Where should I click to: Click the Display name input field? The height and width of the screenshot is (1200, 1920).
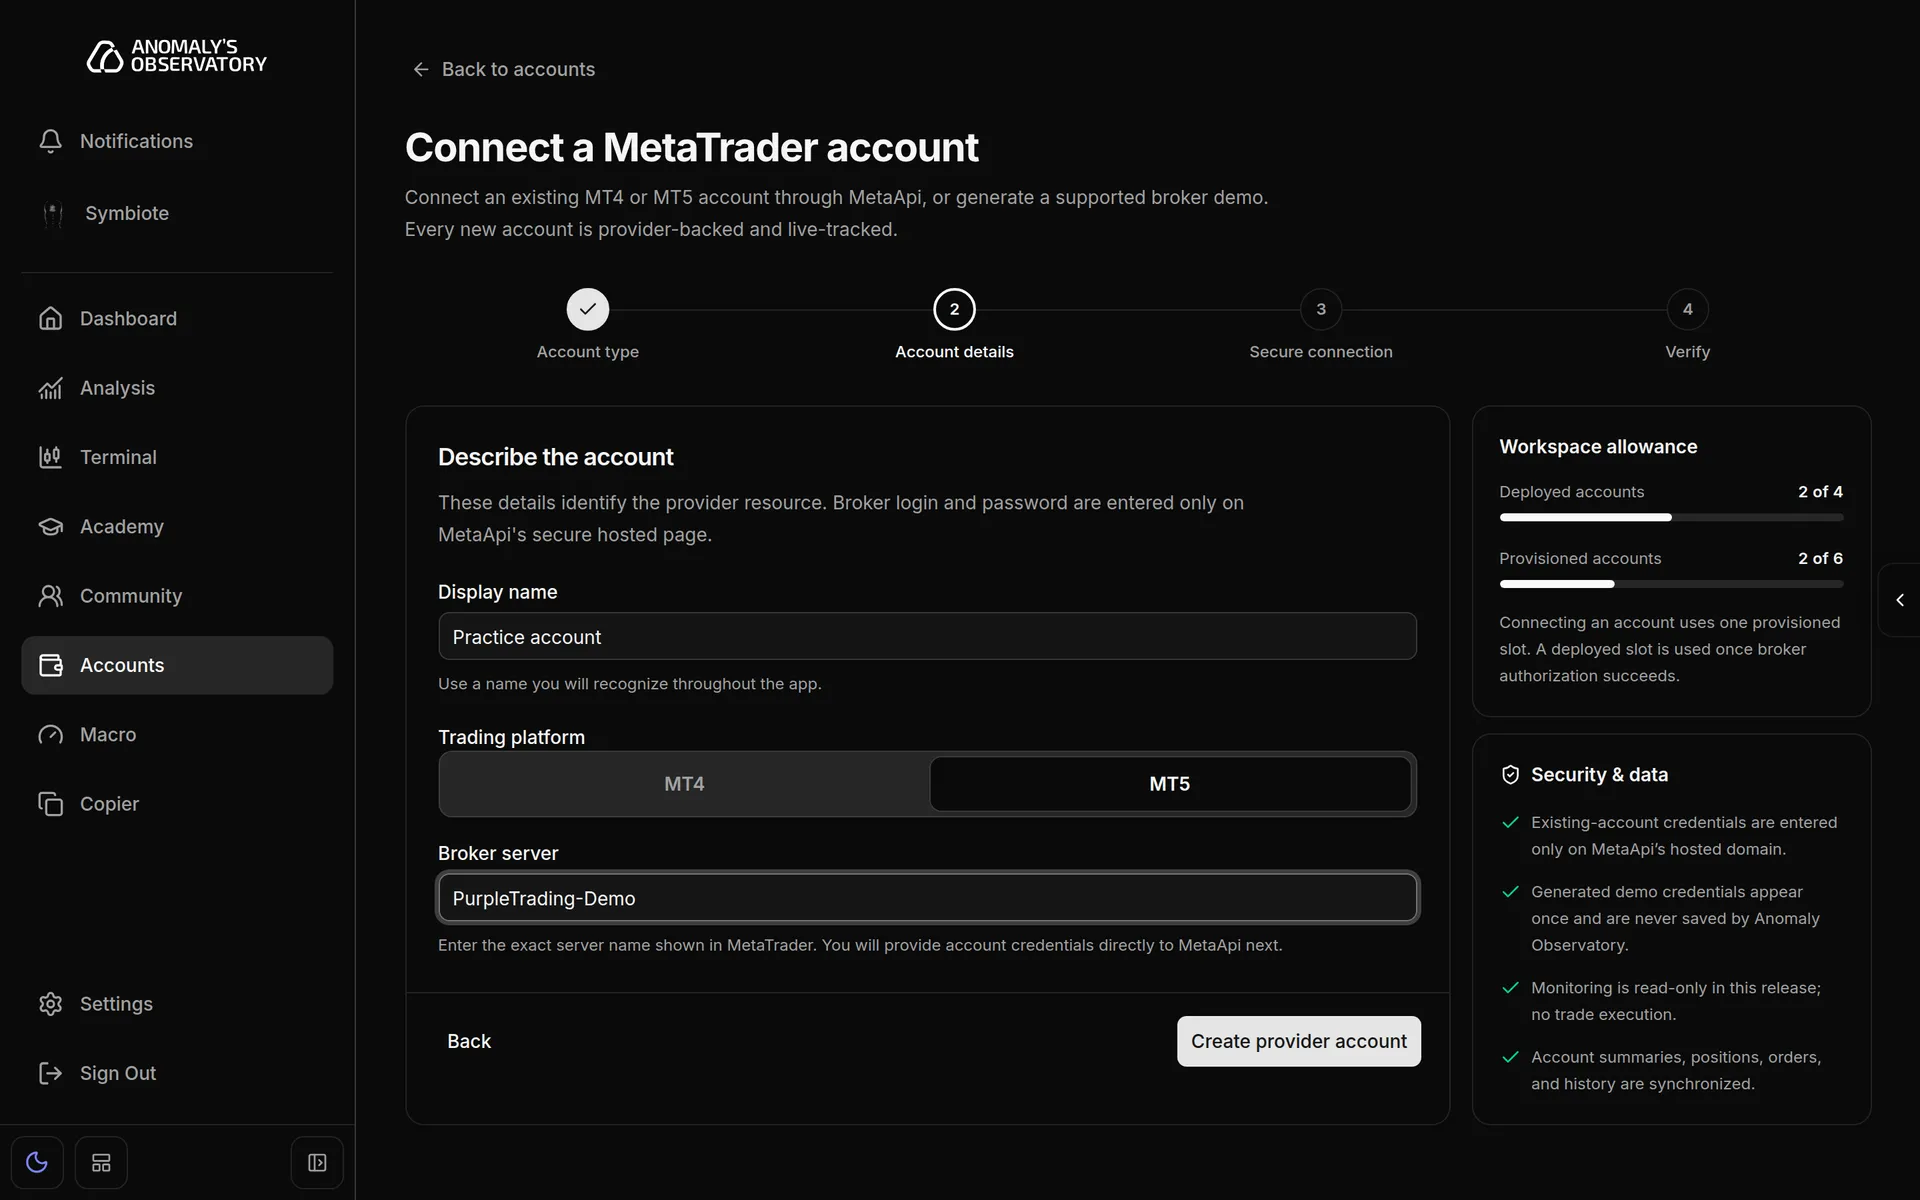[927, 636]
